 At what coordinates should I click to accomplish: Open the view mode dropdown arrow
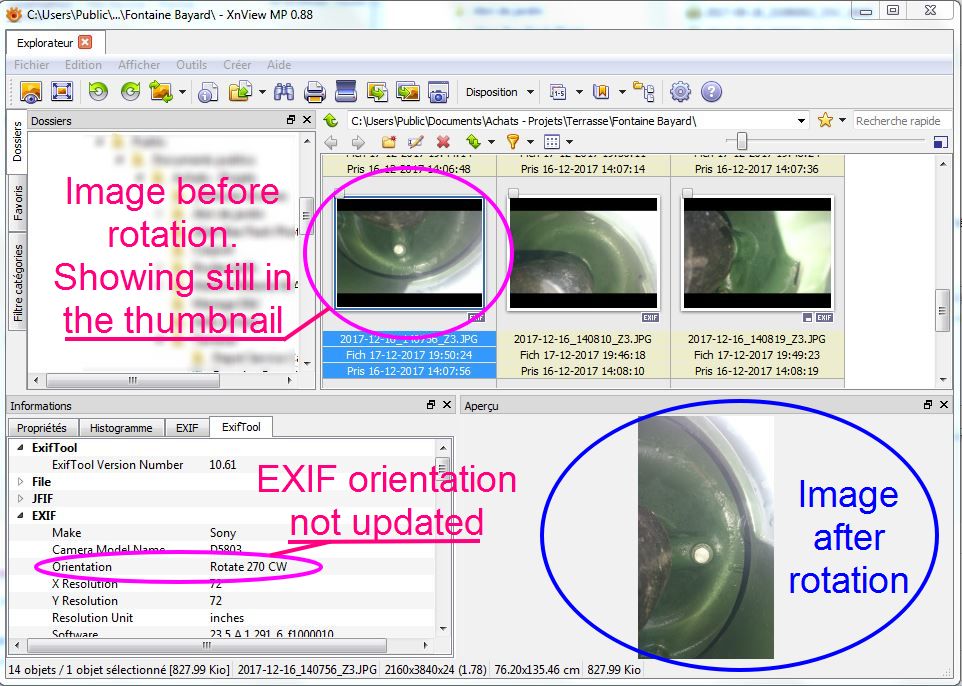[x=570, y=142]
